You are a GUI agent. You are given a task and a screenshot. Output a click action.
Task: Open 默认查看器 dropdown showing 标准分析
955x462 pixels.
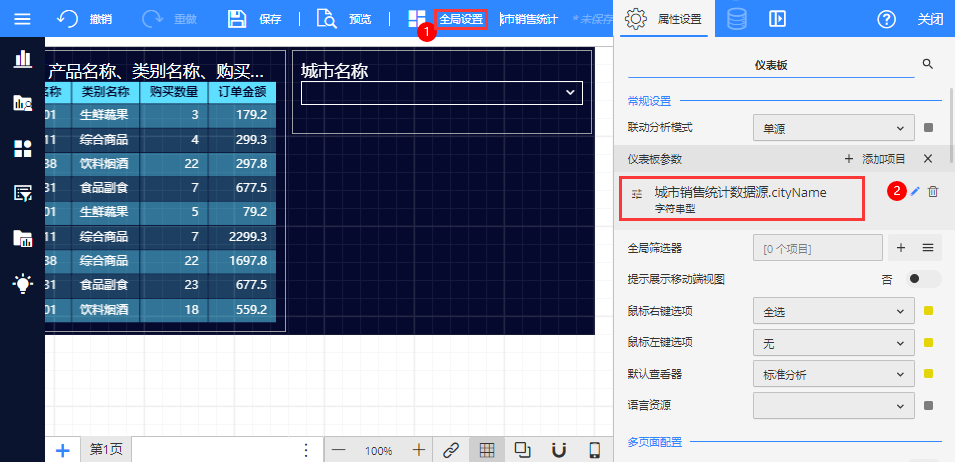pyautogui.click(x=833, y=375)
